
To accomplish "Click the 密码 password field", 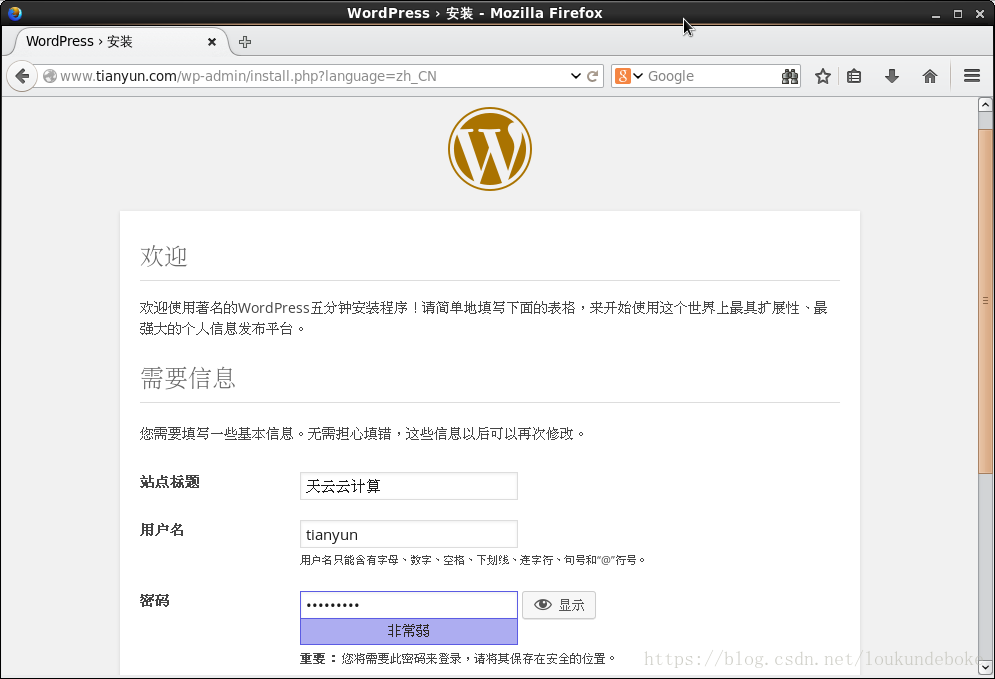I will click(x=409, y=605).
